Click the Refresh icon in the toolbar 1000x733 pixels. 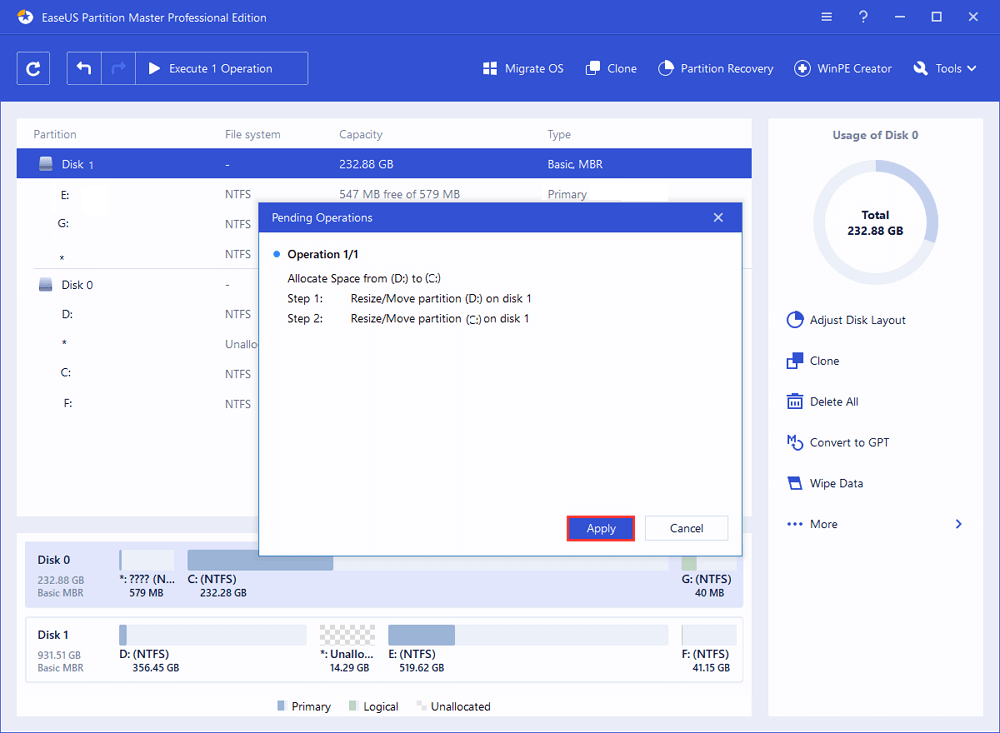click(x=34, y=69)
